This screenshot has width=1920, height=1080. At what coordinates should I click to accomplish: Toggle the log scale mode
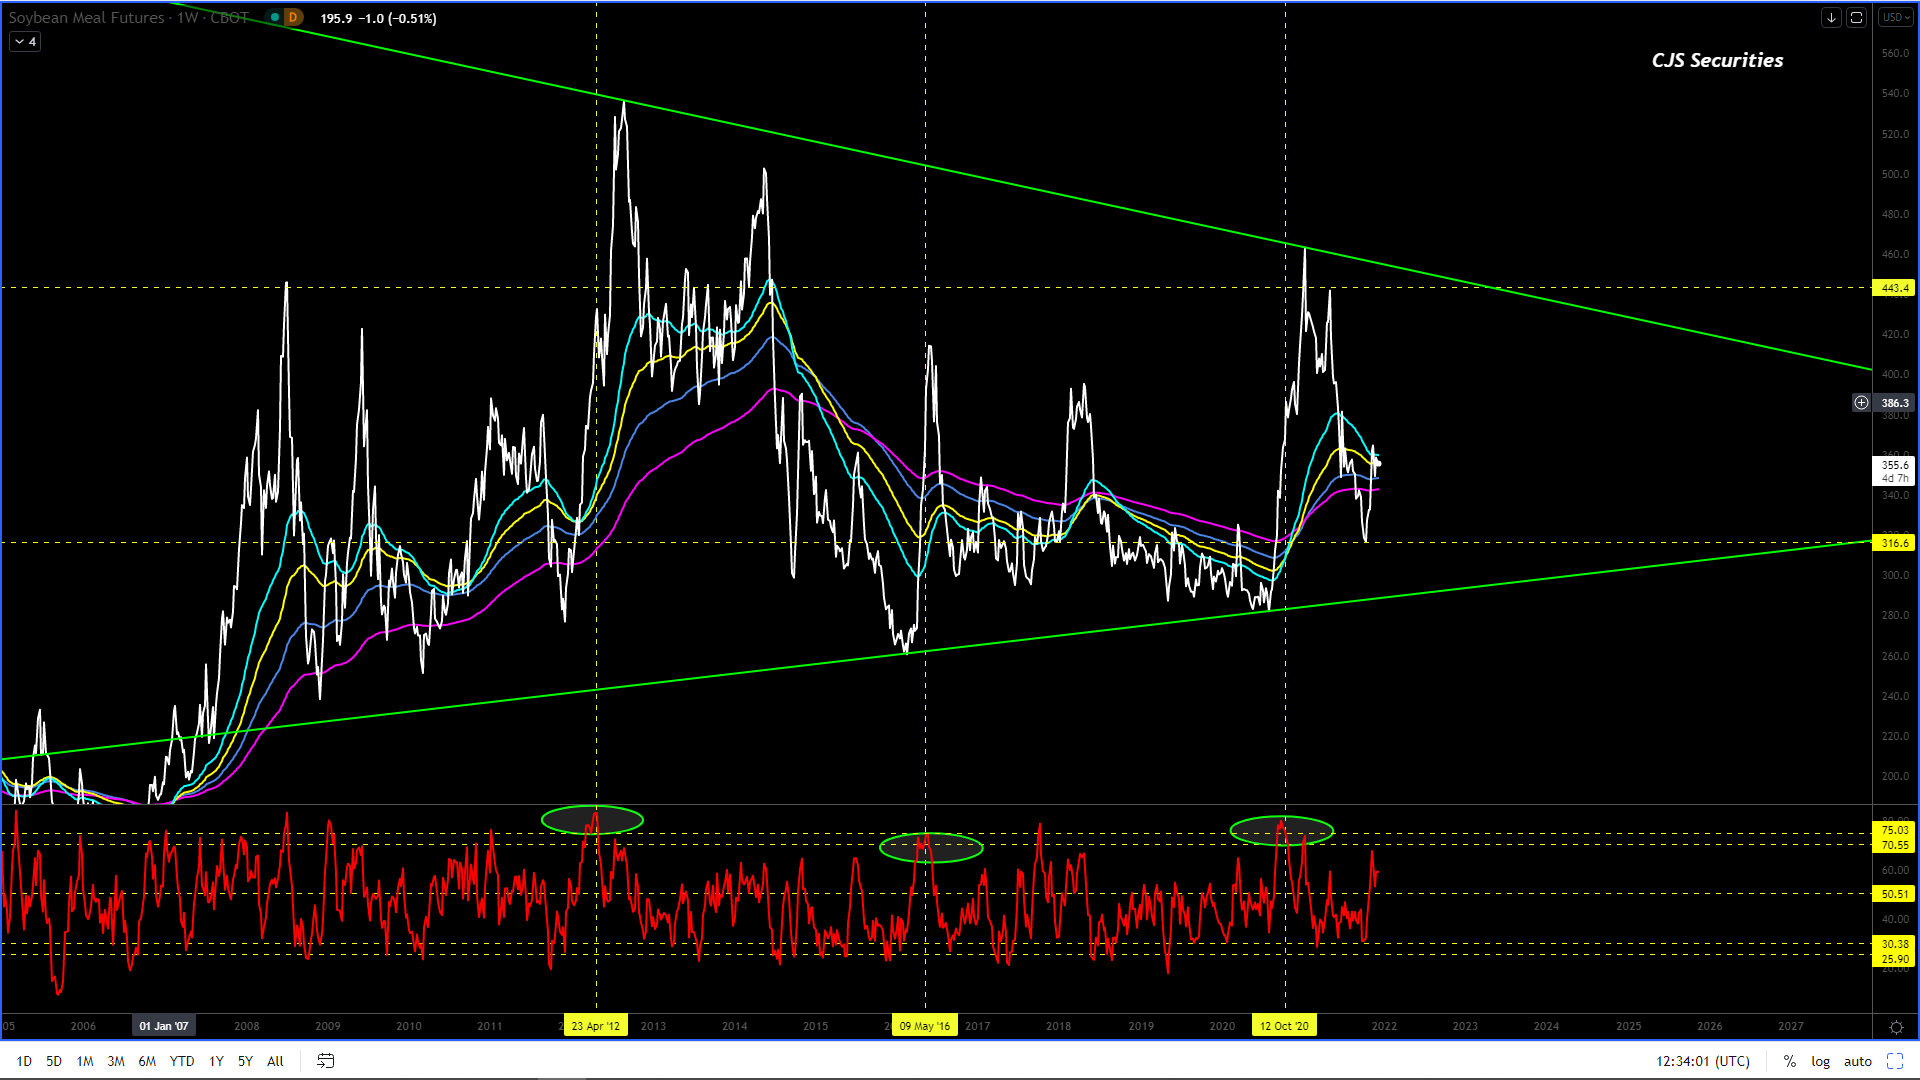[x=1820, y=1061]
